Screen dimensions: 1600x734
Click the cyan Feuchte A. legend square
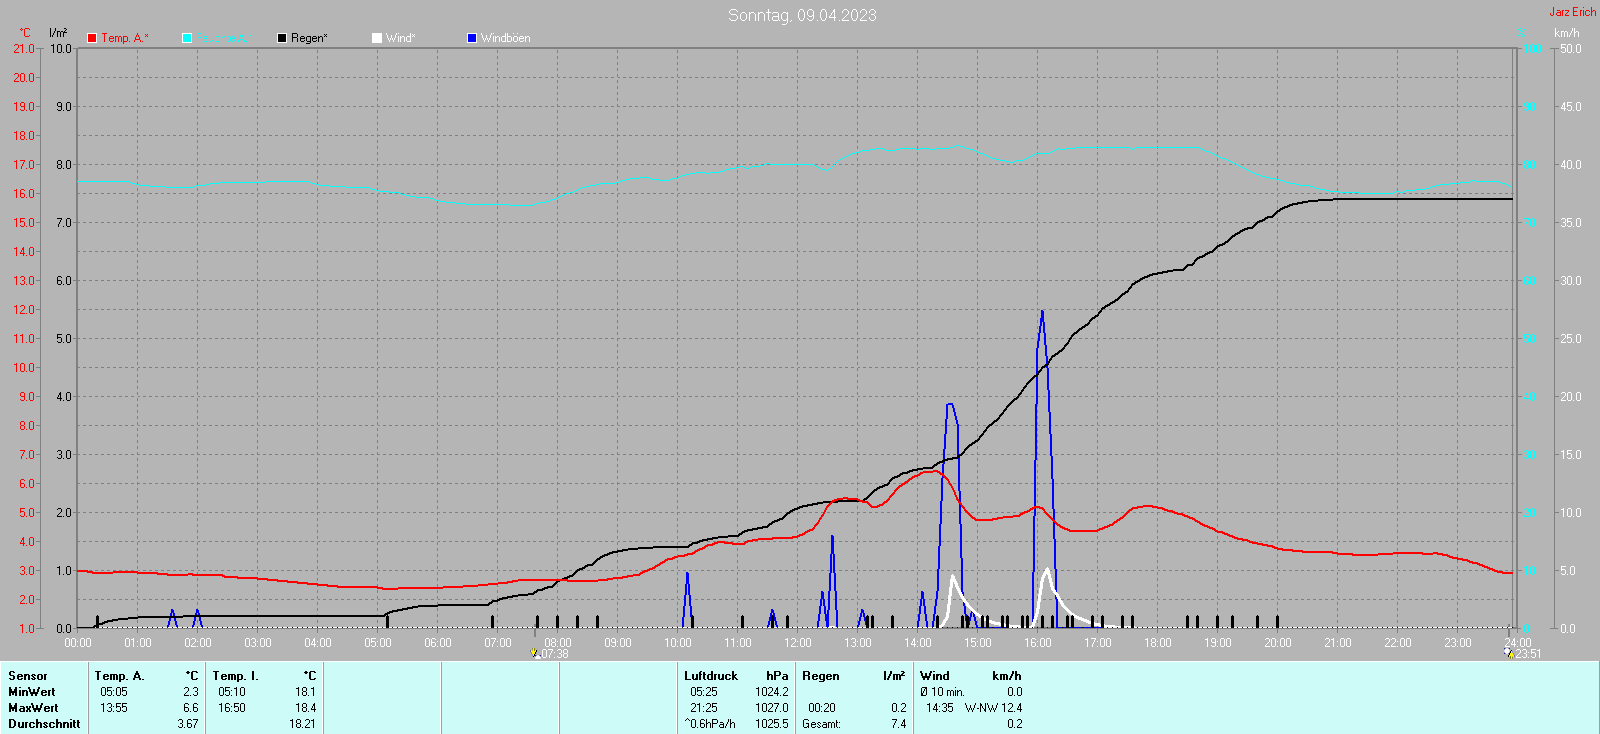tap(187, 38)
